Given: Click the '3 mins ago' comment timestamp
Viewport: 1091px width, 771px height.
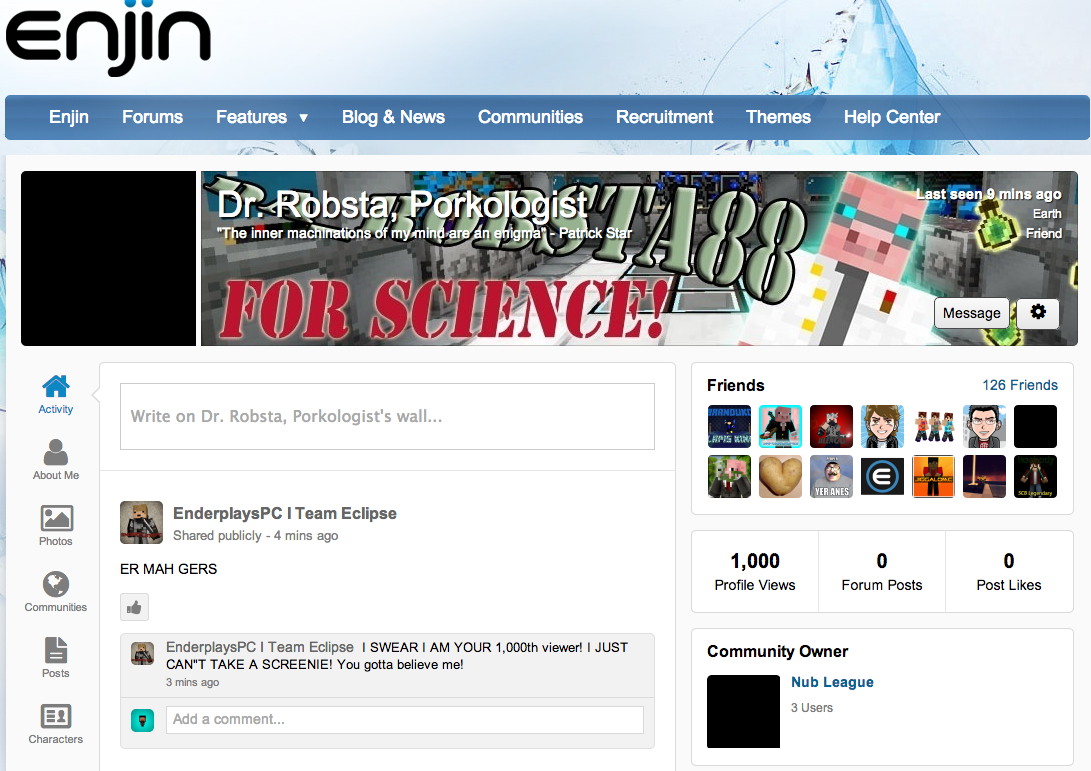Looking at the screenshot, I should (x=192, y=683).
